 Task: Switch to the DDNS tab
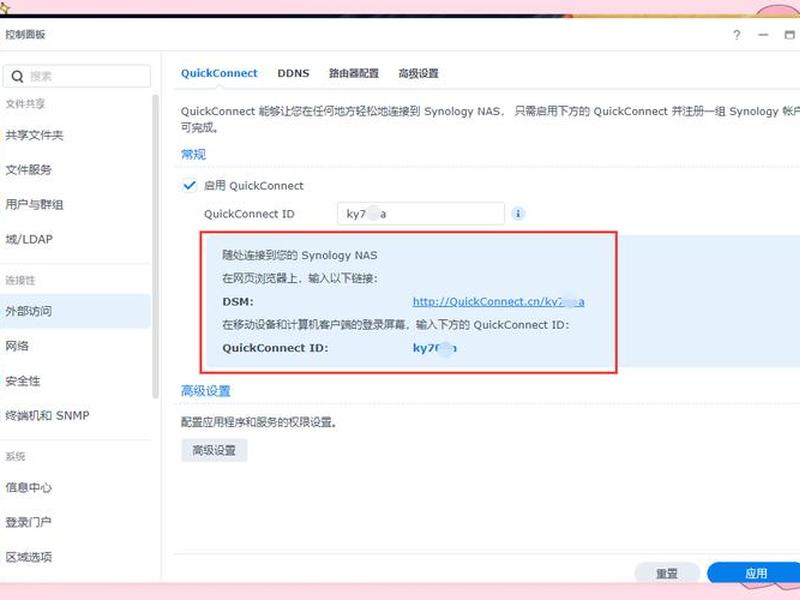[x=293, y=73]
